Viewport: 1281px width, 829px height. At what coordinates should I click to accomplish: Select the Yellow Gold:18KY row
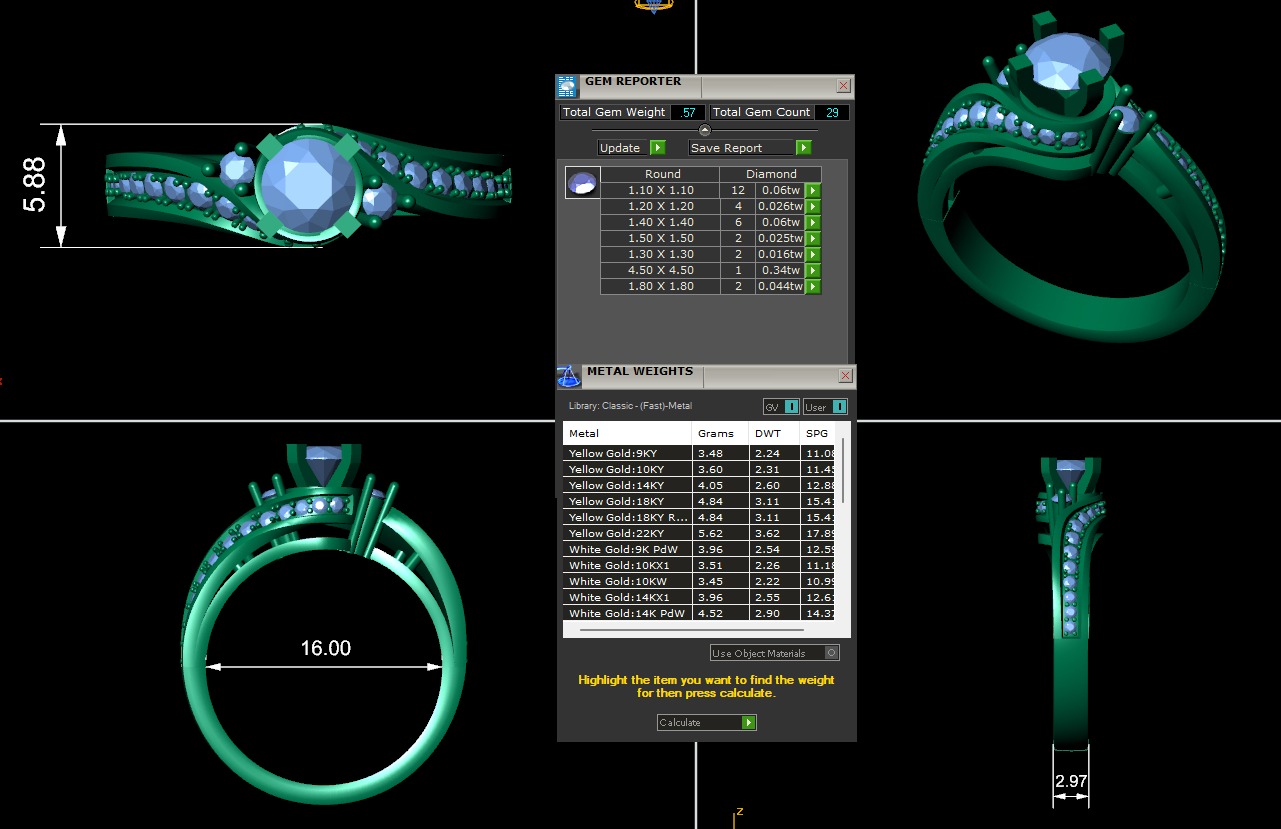(699, 501)
